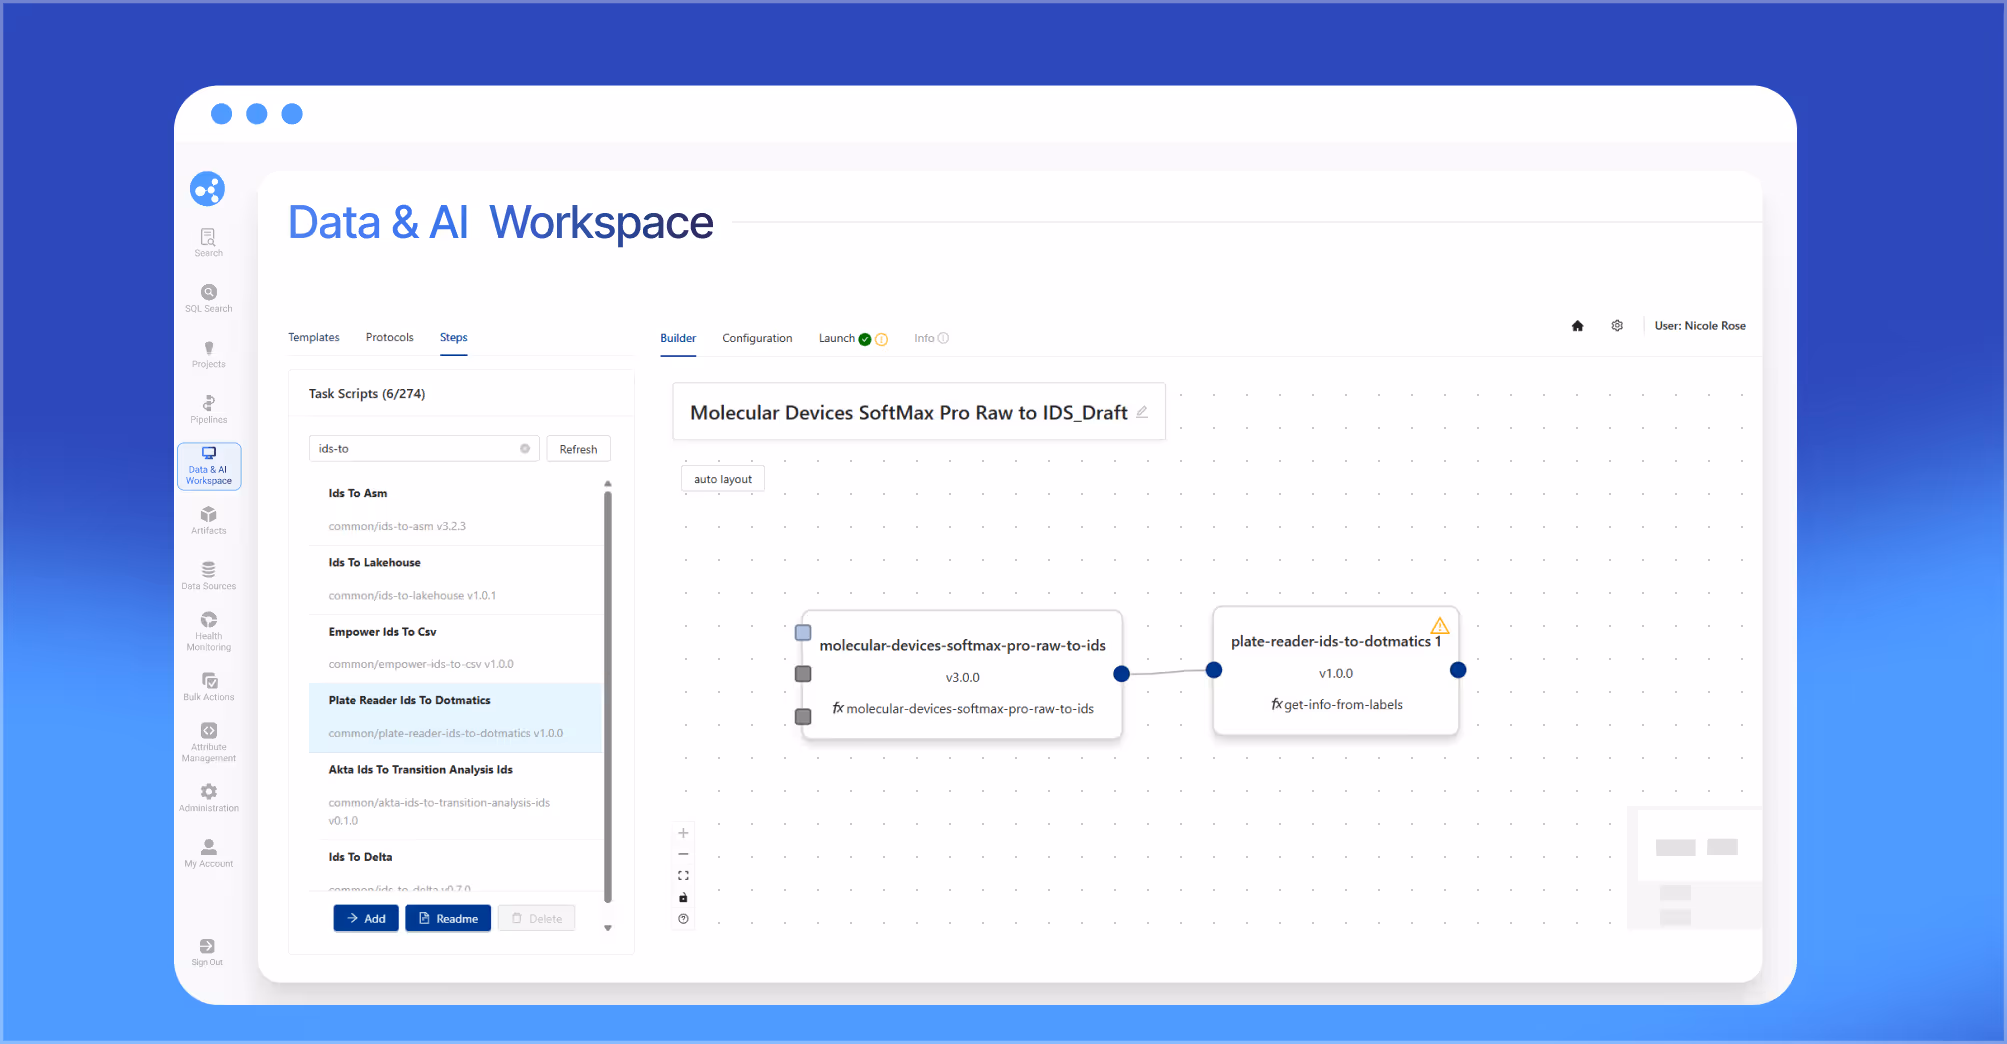This screenshot has height=1044, width=2007.
Task: Switch to the Protocols tab
Action: pos(389,338)
